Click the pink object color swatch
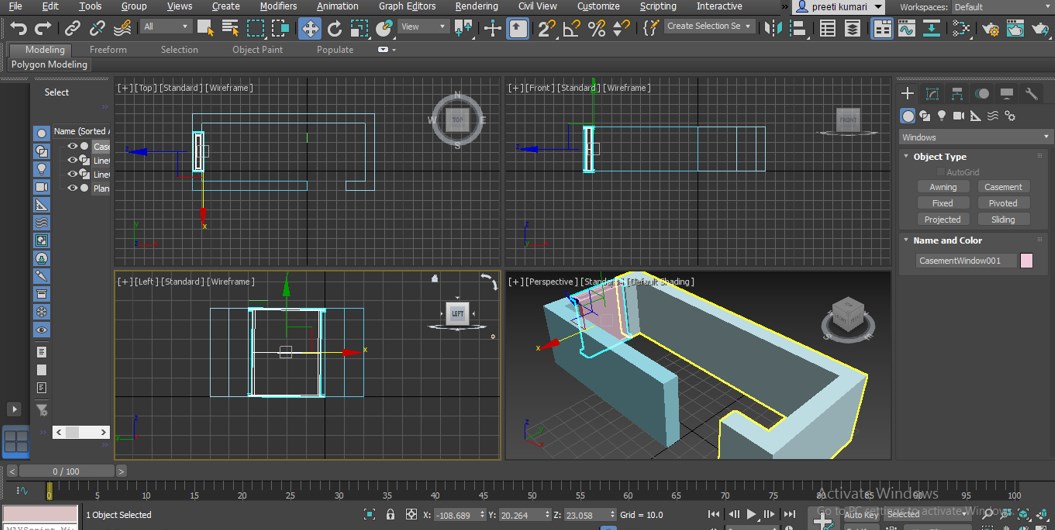The image size is (1055, 530). click(x=1026, y=261)
